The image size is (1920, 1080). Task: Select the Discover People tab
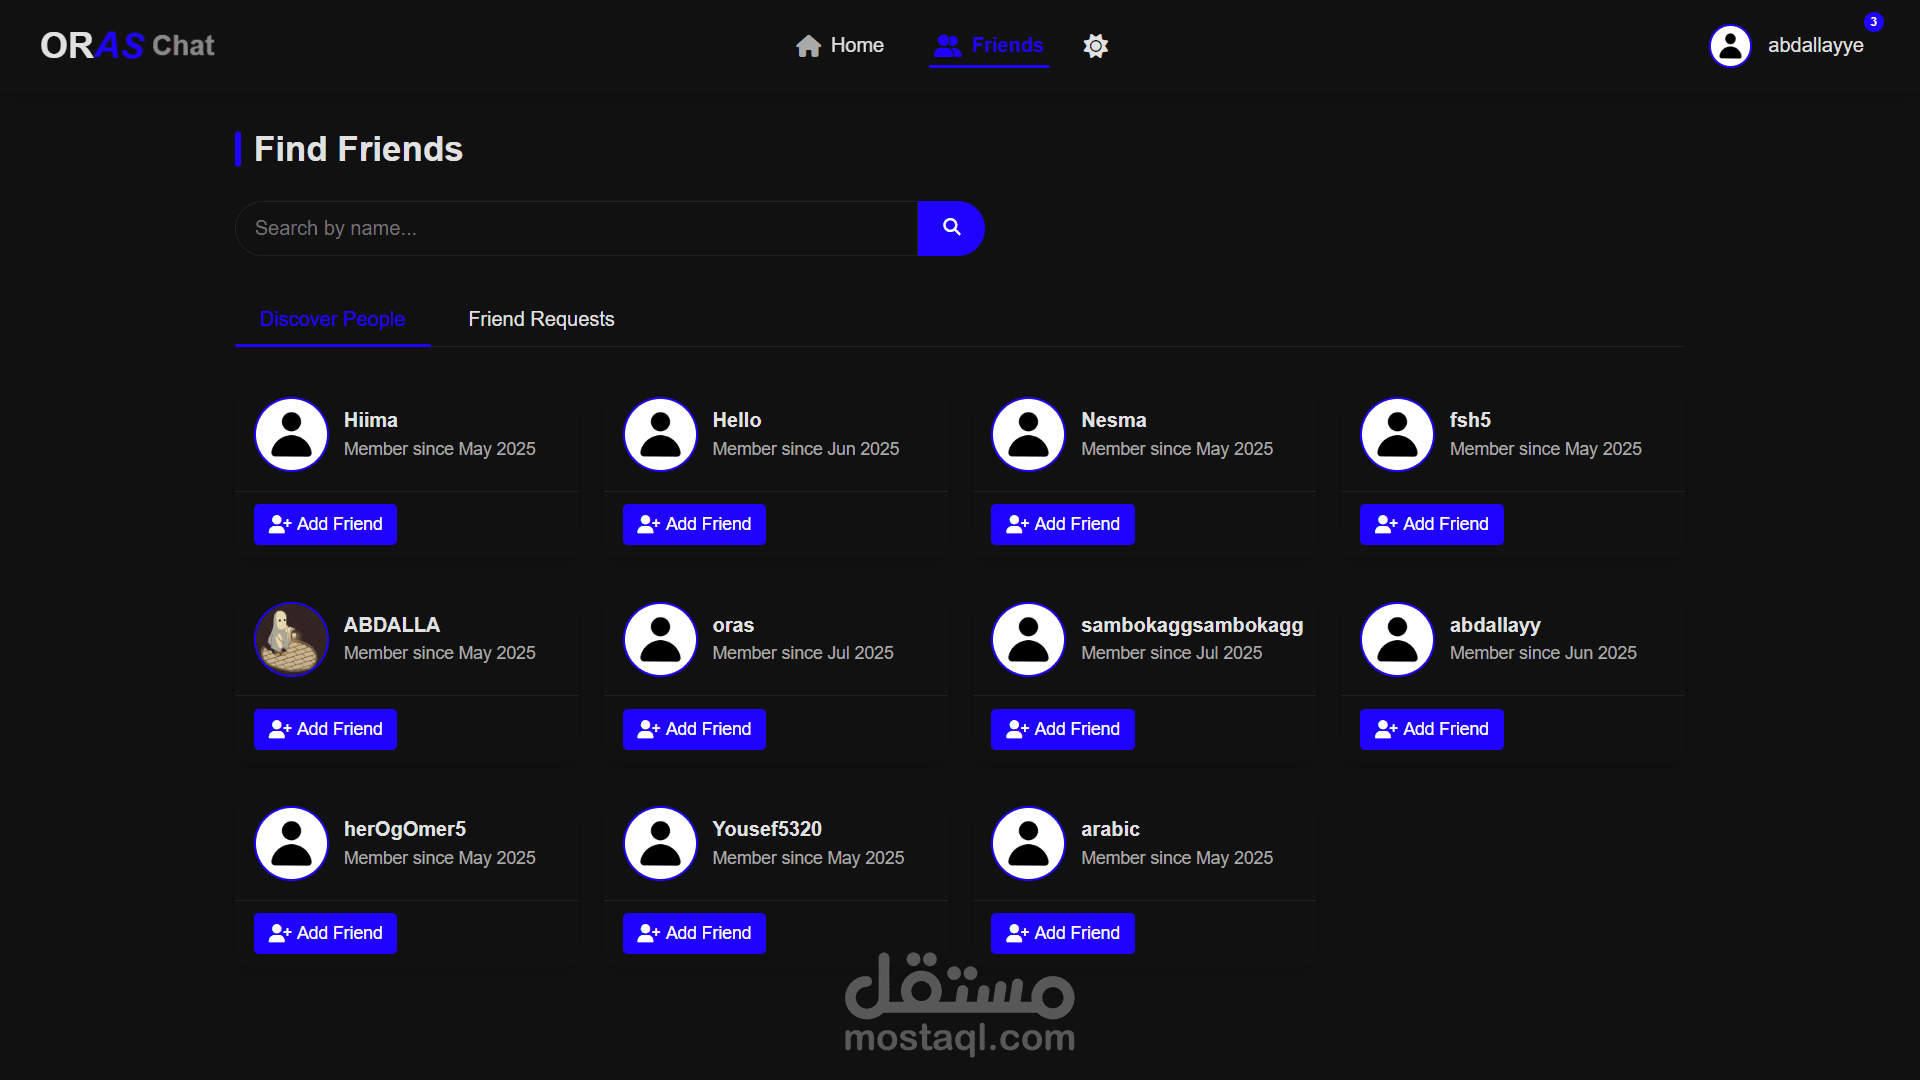tap(332, 319)
